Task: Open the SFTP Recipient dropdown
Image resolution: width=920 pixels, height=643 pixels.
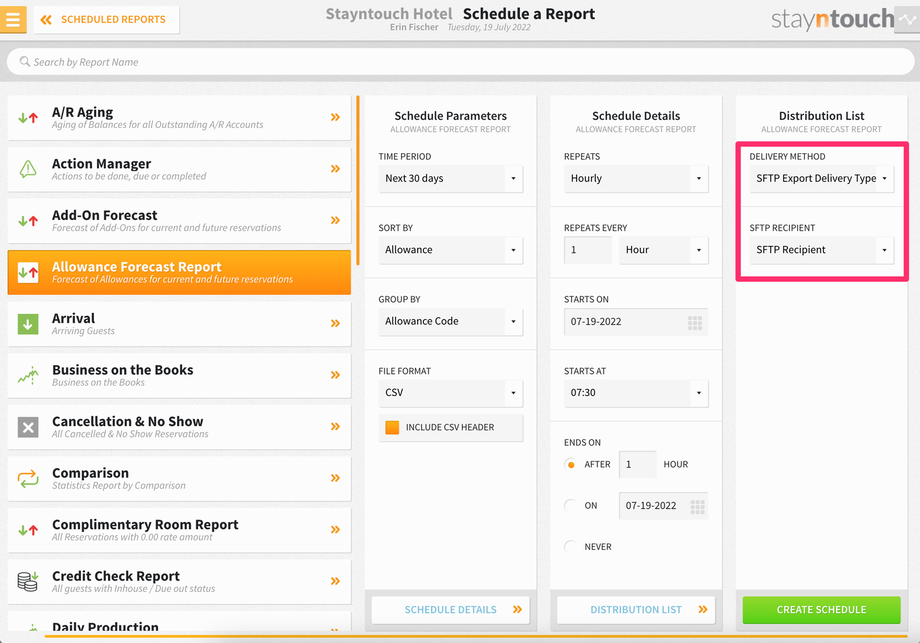Action: (x=821, y=250)
